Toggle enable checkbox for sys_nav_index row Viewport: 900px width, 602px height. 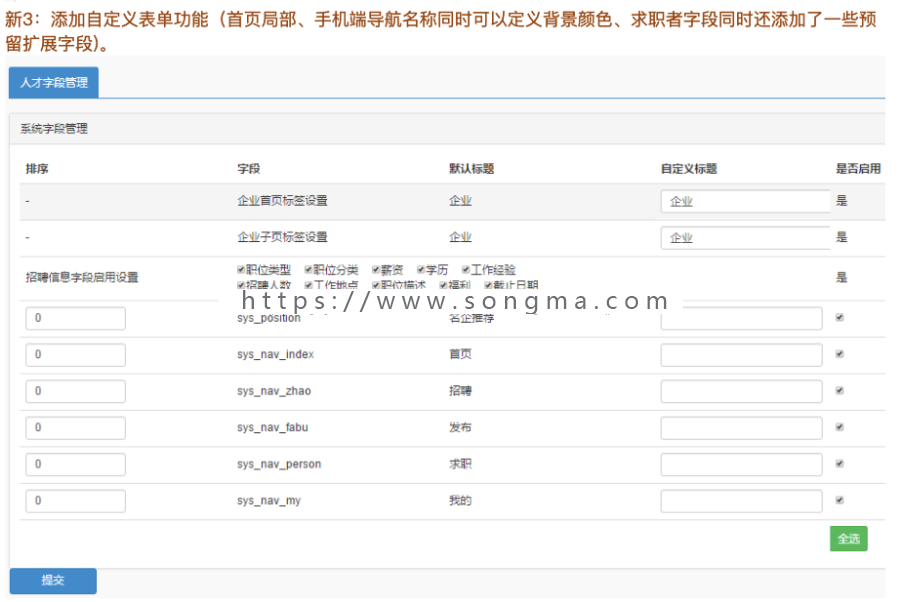[x=840, y=354]
